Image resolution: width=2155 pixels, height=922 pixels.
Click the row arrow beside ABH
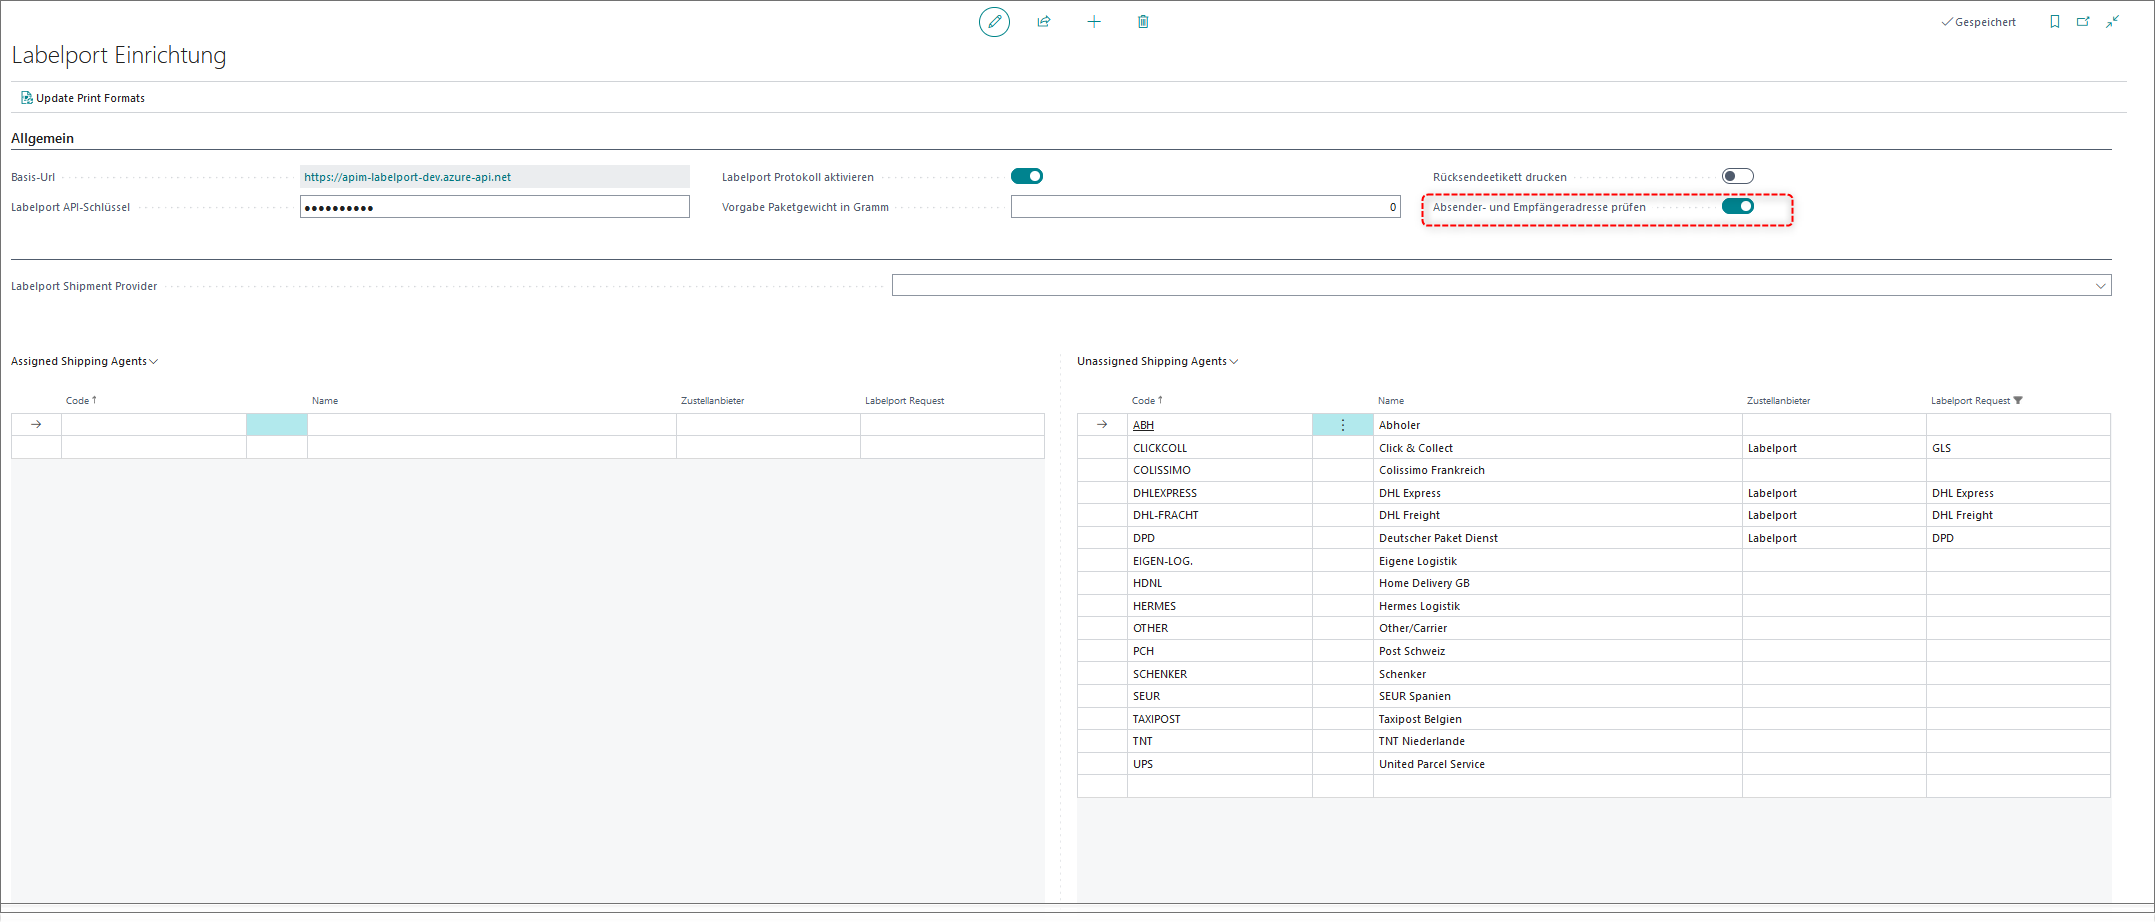(1102, 425)
